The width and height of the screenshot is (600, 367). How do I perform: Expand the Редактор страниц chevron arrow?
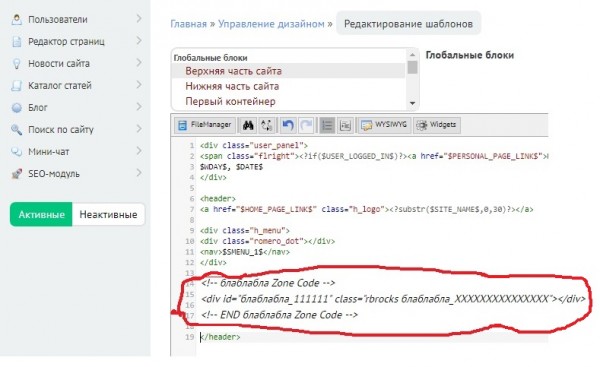(x=139, y=41)
